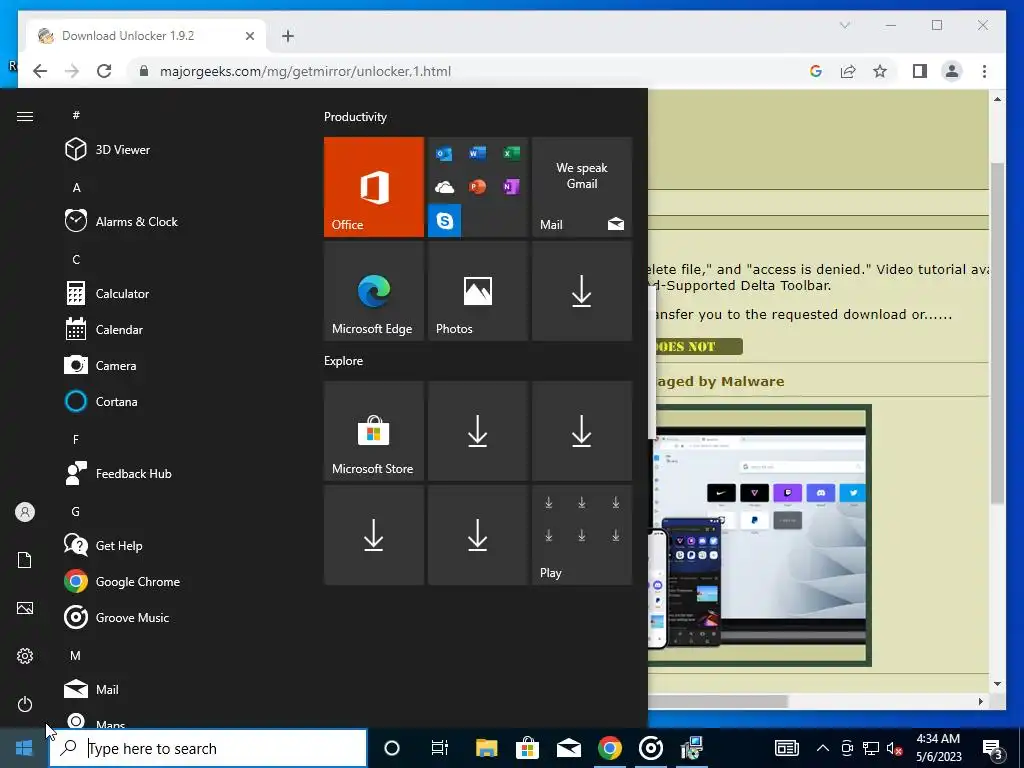Click the letter G header in app list

pos(76,511)
